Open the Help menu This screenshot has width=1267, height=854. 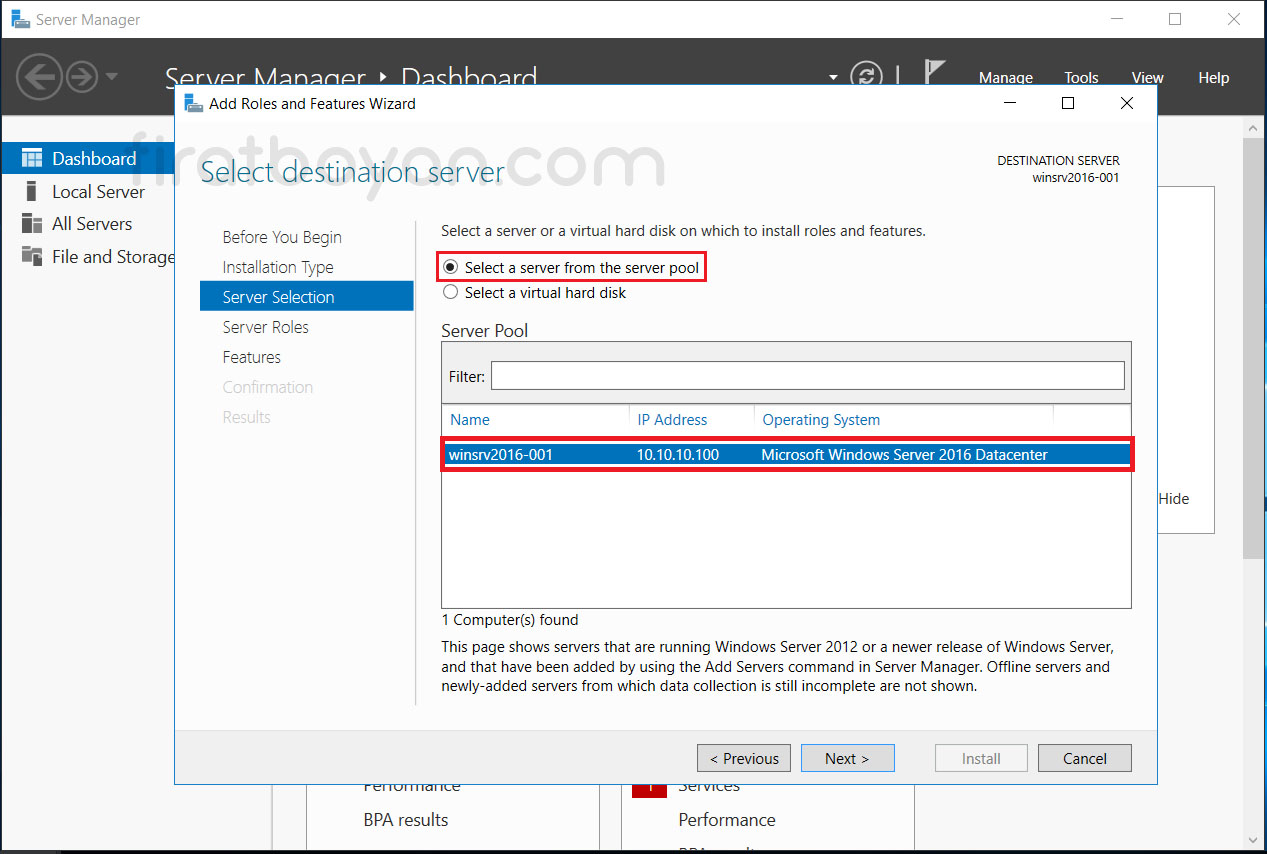1213,78
